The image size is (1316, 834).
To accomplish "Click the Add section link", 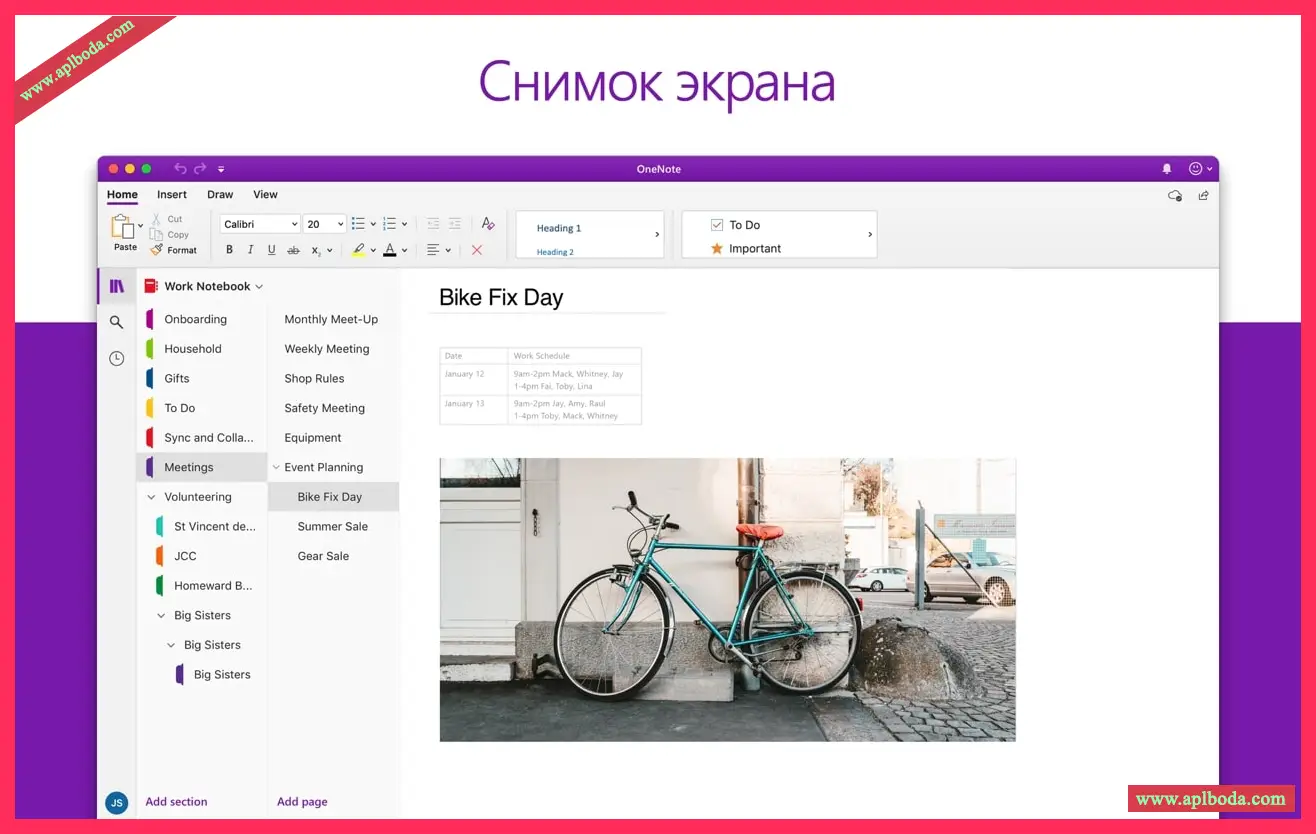I will [x=176, y=802].
